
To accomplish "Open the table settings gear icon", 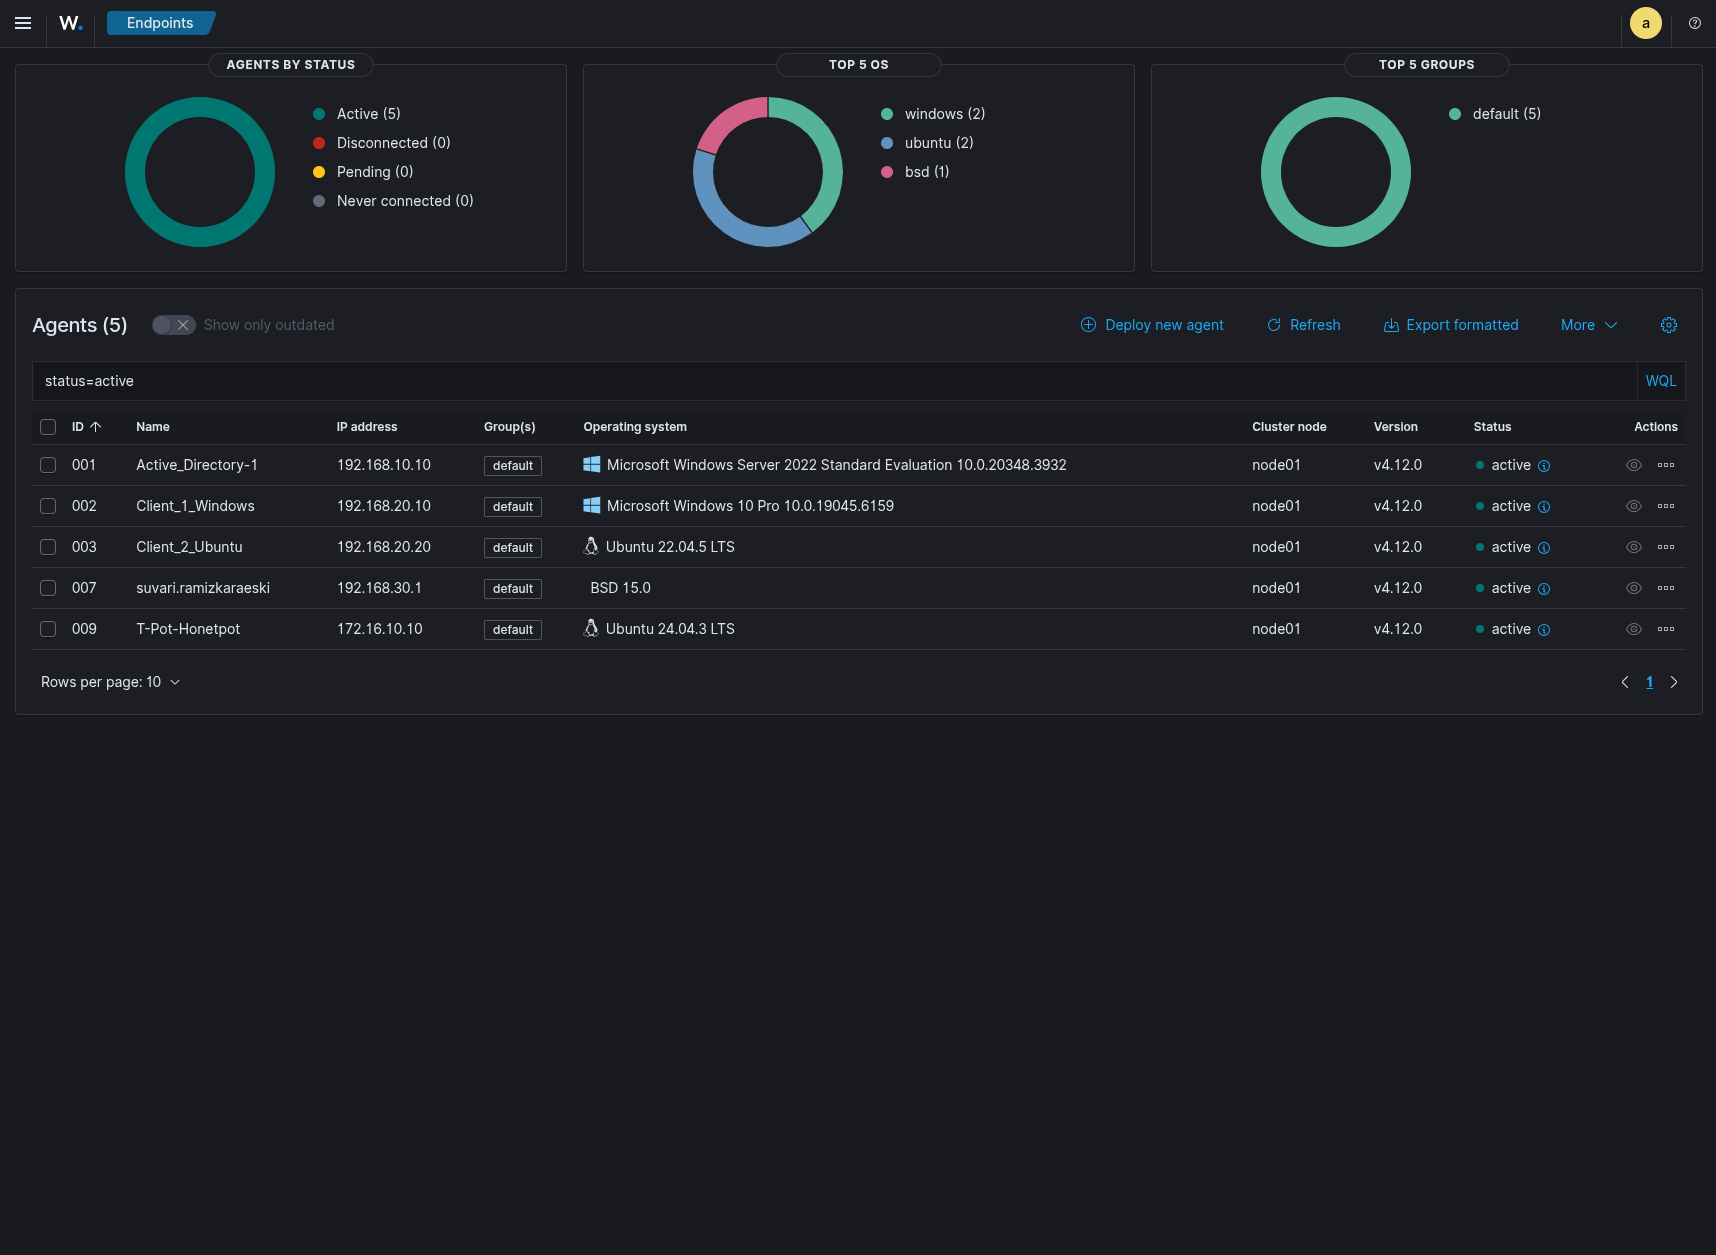I will [1668, 325].
